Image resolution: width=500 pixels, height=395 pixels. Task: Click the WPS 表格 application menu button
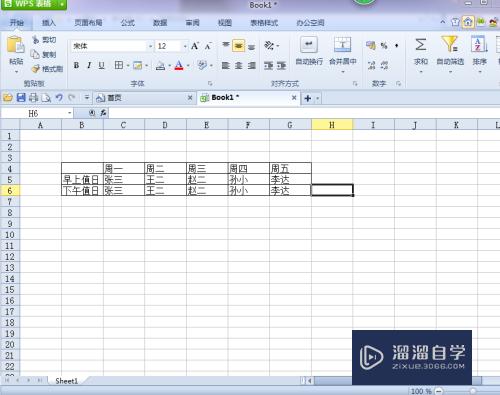(x=33, y=4)
